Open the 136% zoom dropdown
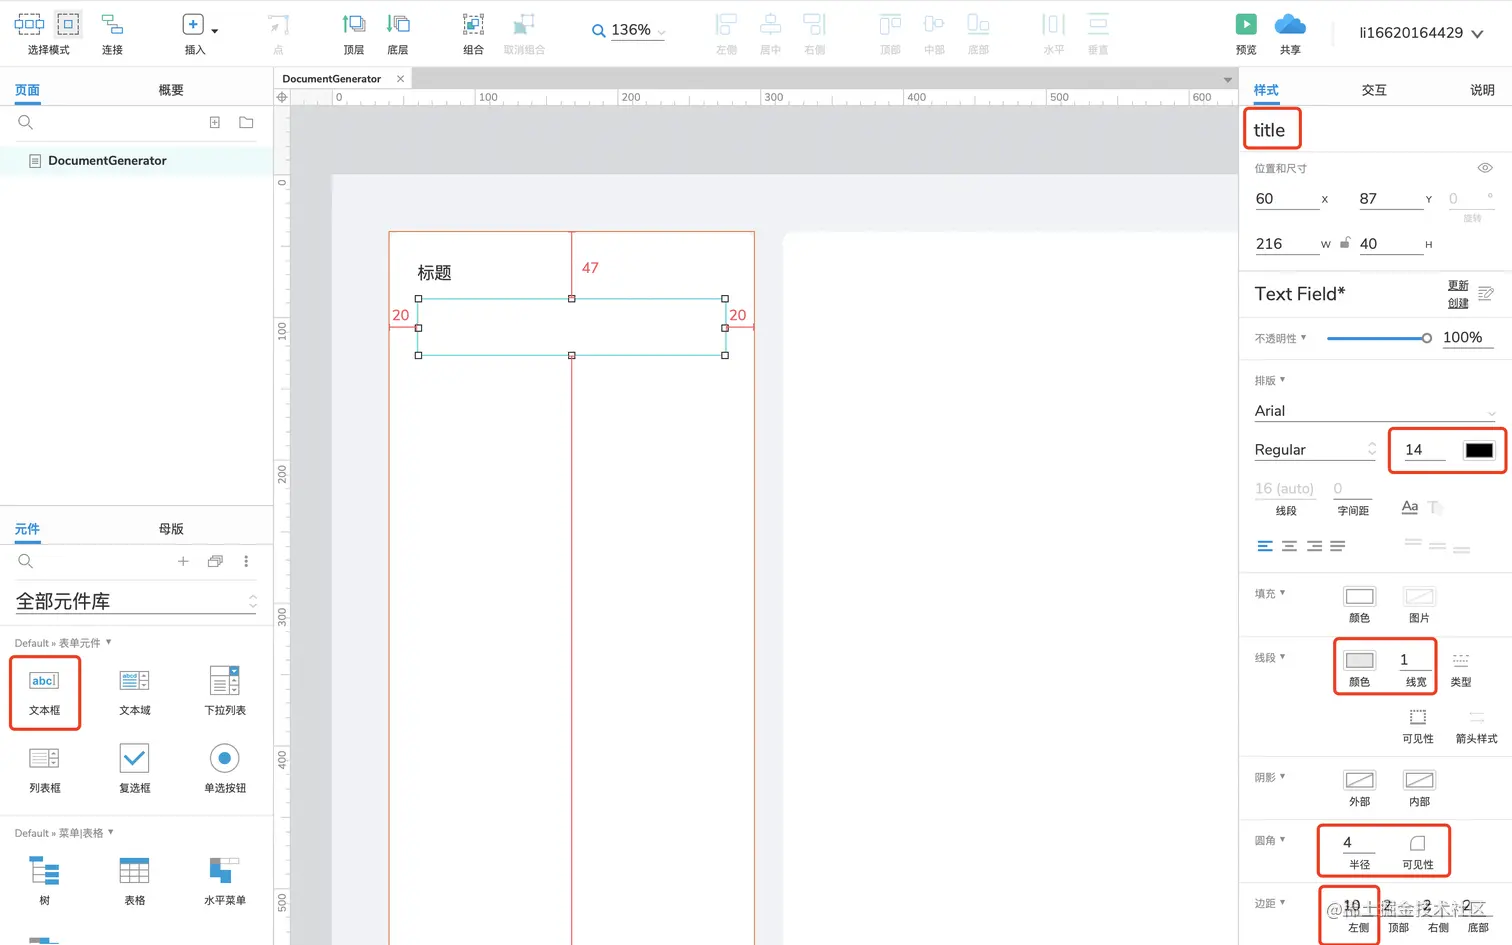The height and width of the screenshot is (945, 1512). pos(662,32)
